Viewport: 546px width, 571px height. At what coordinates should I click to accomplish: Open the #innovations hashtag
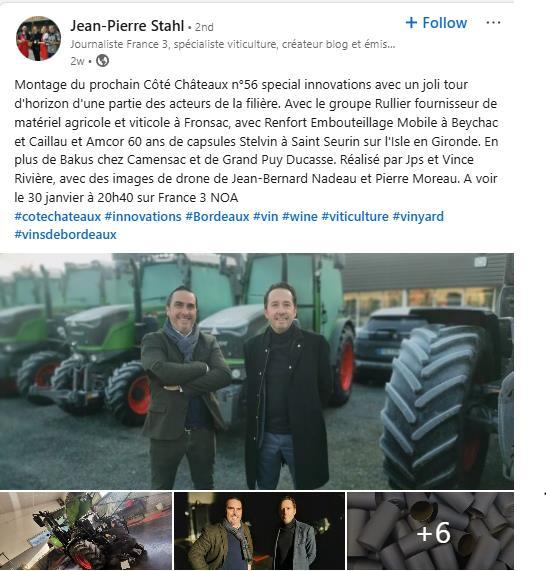tap(143, 216)
